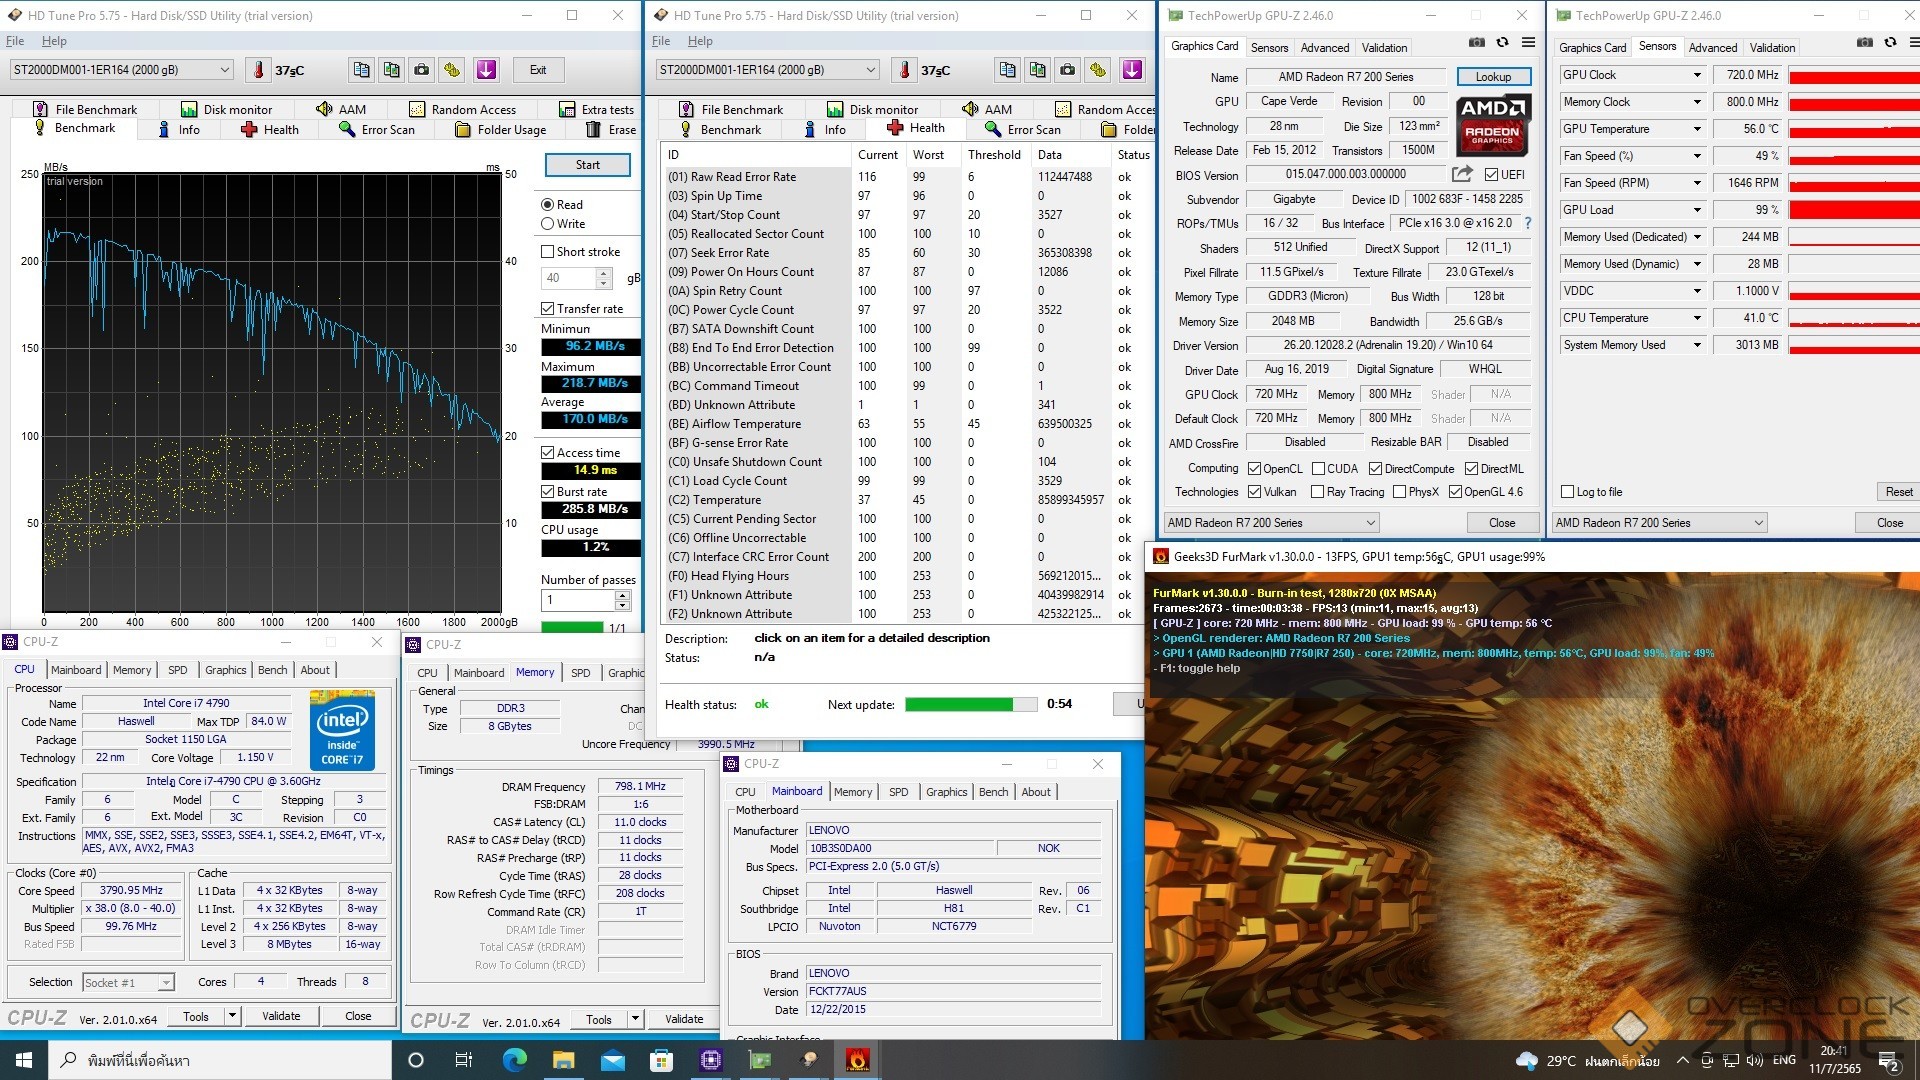Open the GPU-Z hamburger menu icon
This screenshot has width=1920, height=1080.
(1528, 42)
